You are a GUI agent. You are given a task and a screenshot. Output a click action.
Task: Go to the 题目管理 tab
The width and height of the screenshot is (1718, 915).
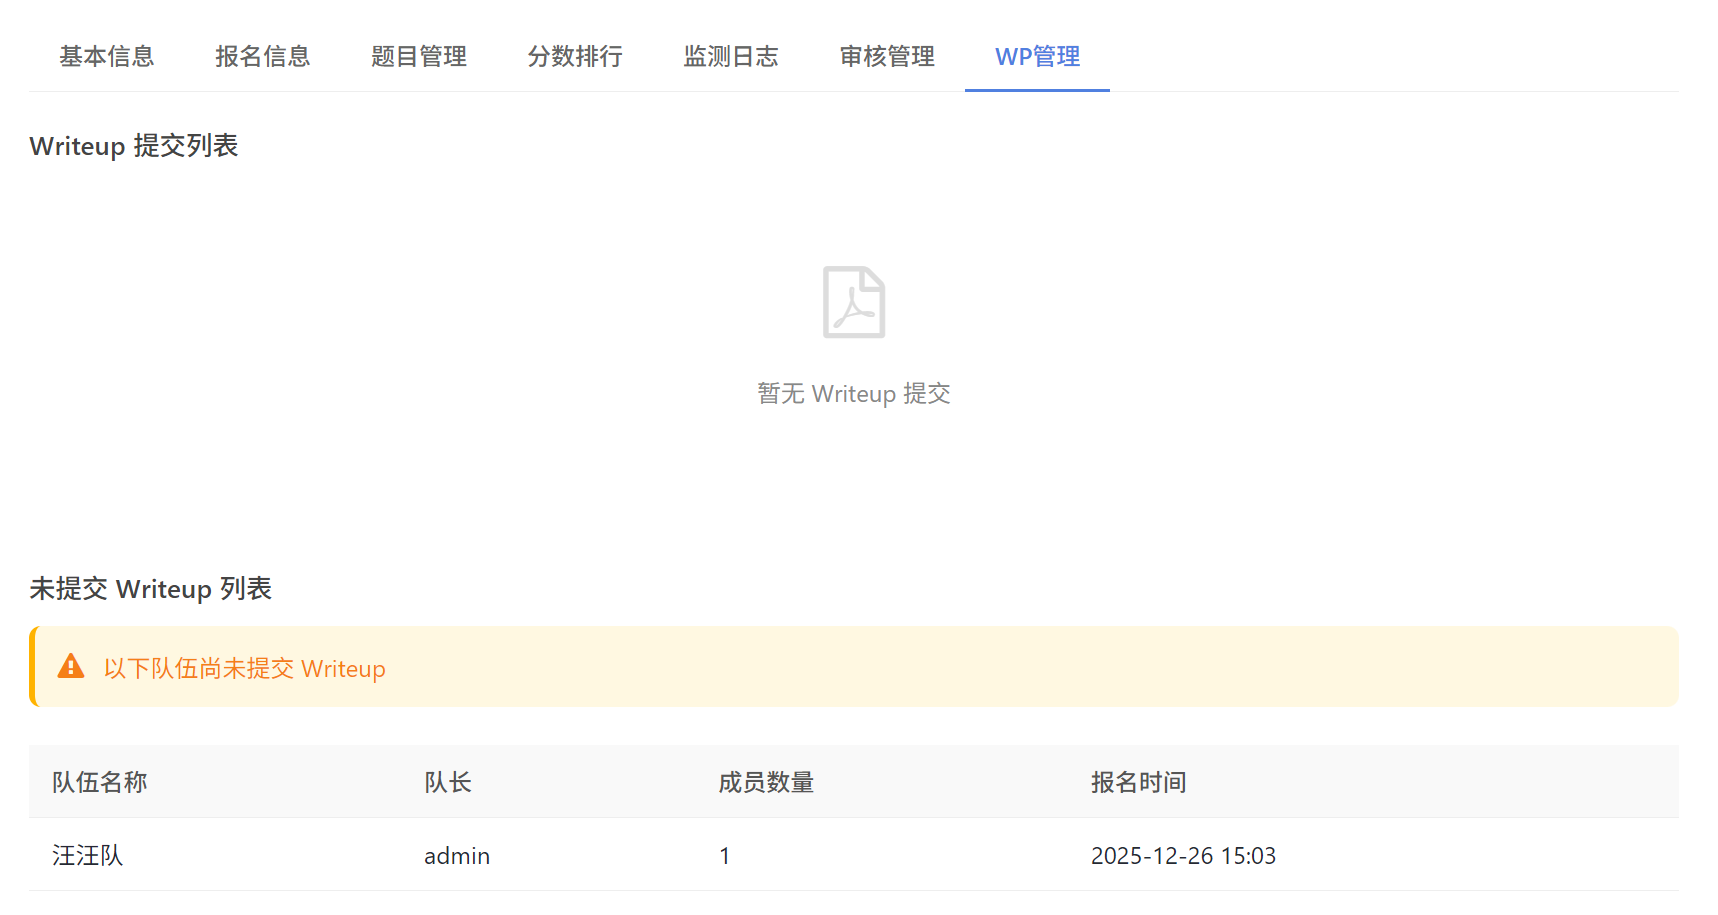(x=418, y=57)
